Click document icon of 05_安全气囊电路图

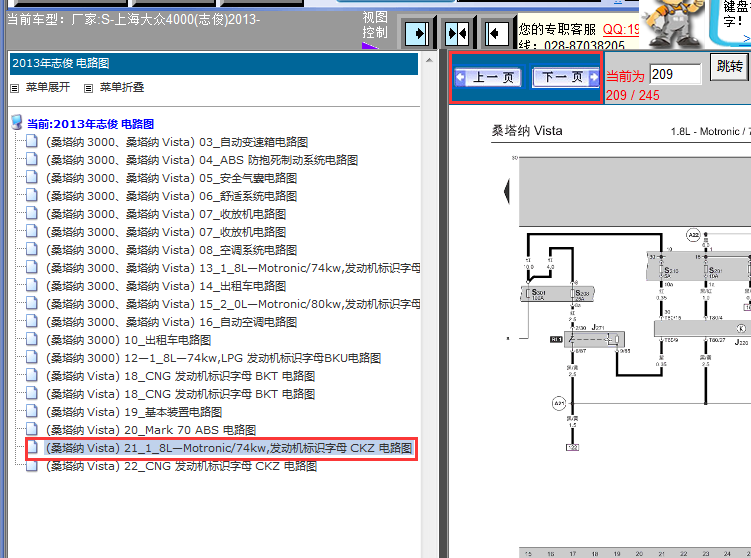(x=32, y=177)
